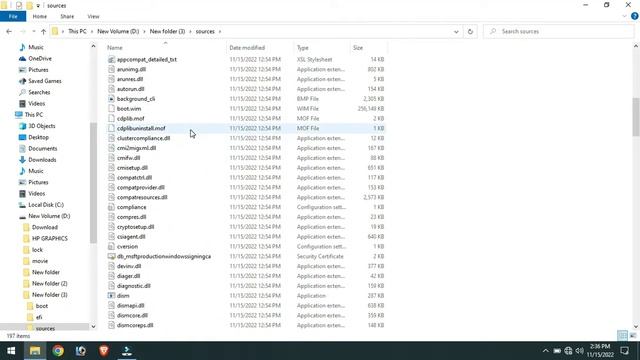Screen dimensions: 640x360
Task: Open Music at the top of navigation pane
Action: pyautogui.click(x=36, y=47)
